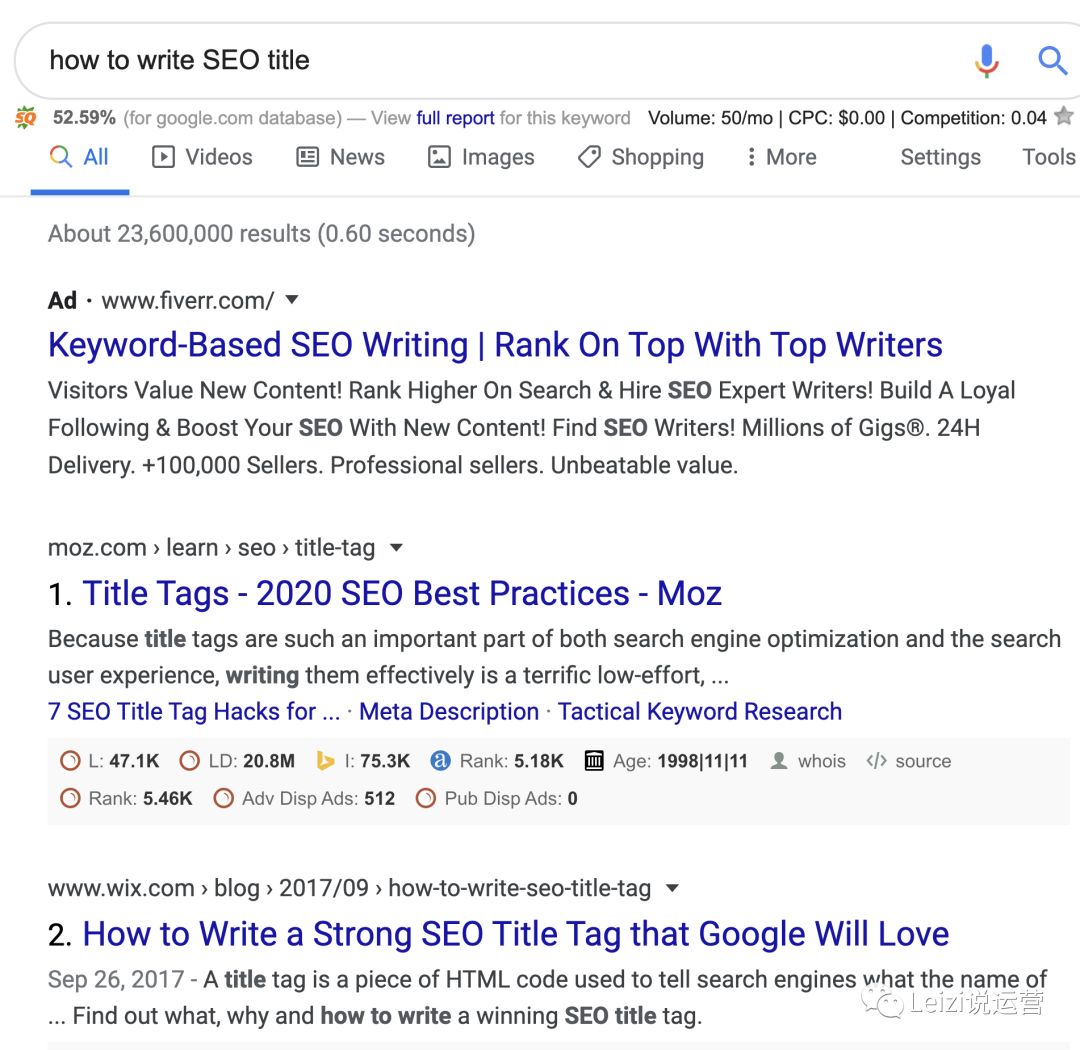The image size is (1080, 1050).
Task: Click the whois person icon
Action: pos(779,761)
